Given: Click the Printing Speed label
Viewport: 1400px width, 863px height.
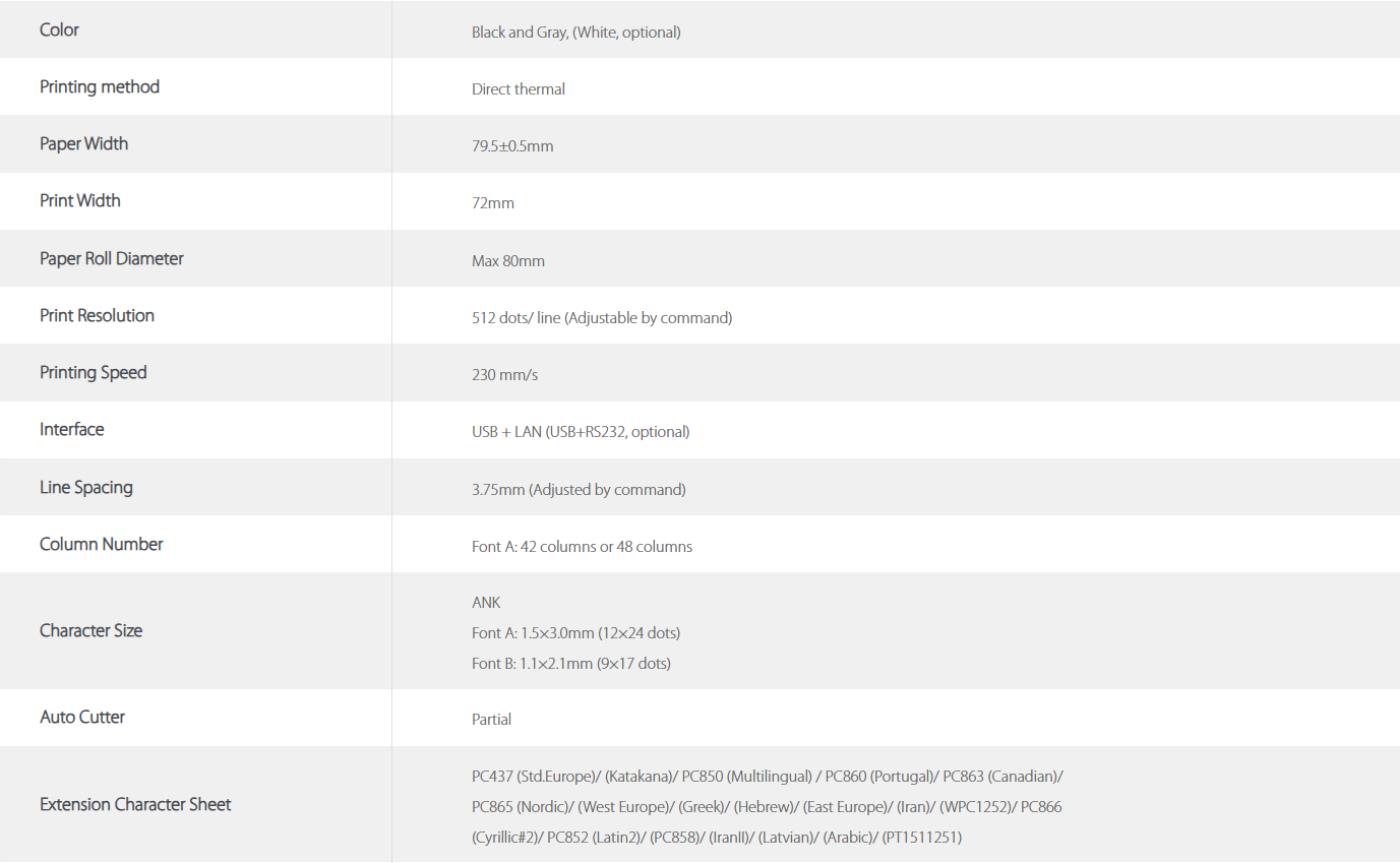Looking at the screenshot, I should pos(93,372).
